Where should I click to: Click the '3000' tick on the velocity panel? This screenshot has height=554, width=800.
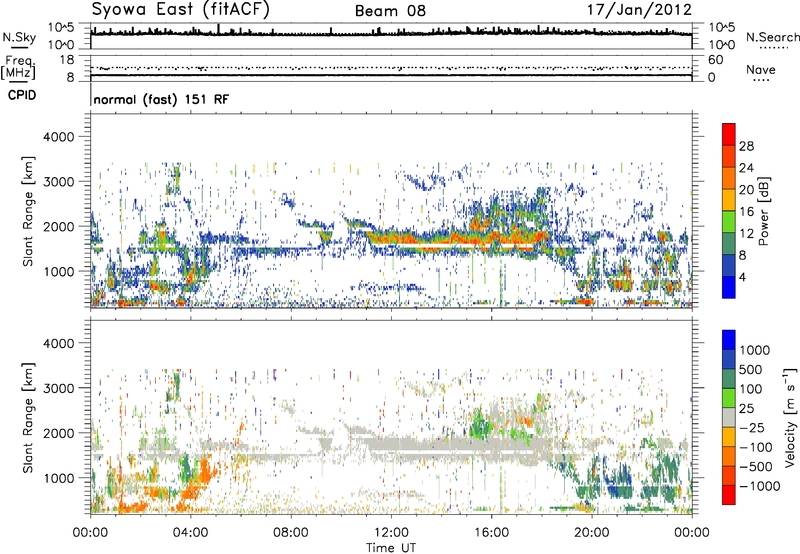tap(59, 388)
